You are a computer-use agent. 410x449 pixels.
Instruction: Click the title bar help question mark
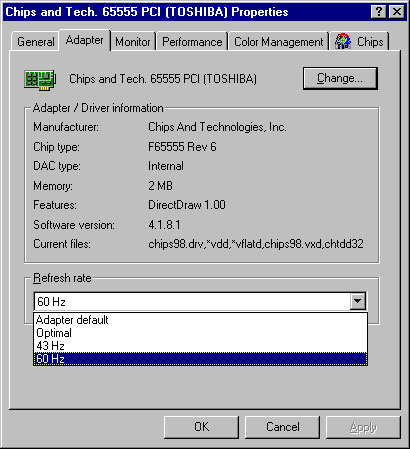[379, 12]
